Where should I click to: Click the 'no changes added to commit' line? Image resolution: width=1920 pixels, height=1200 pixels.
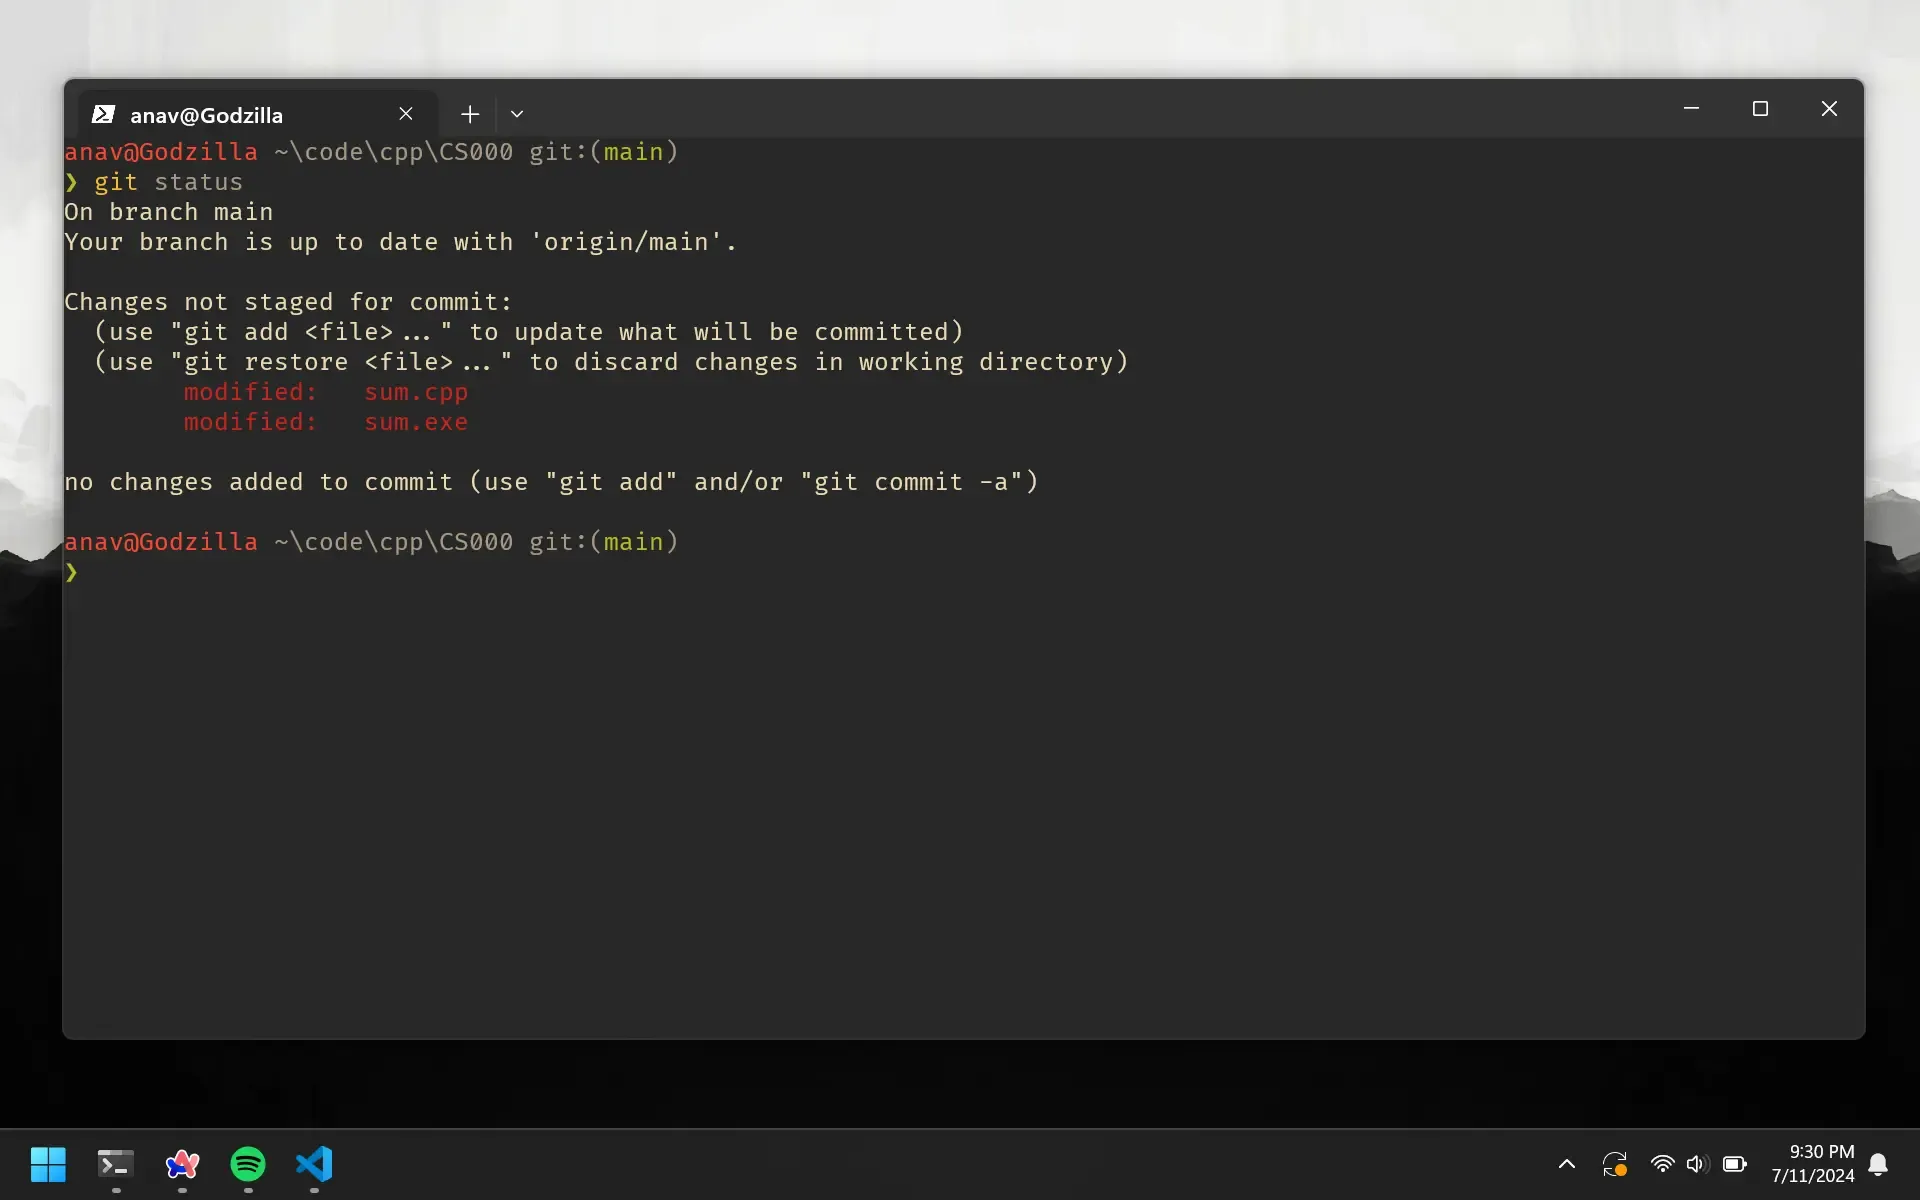point(551,482)
